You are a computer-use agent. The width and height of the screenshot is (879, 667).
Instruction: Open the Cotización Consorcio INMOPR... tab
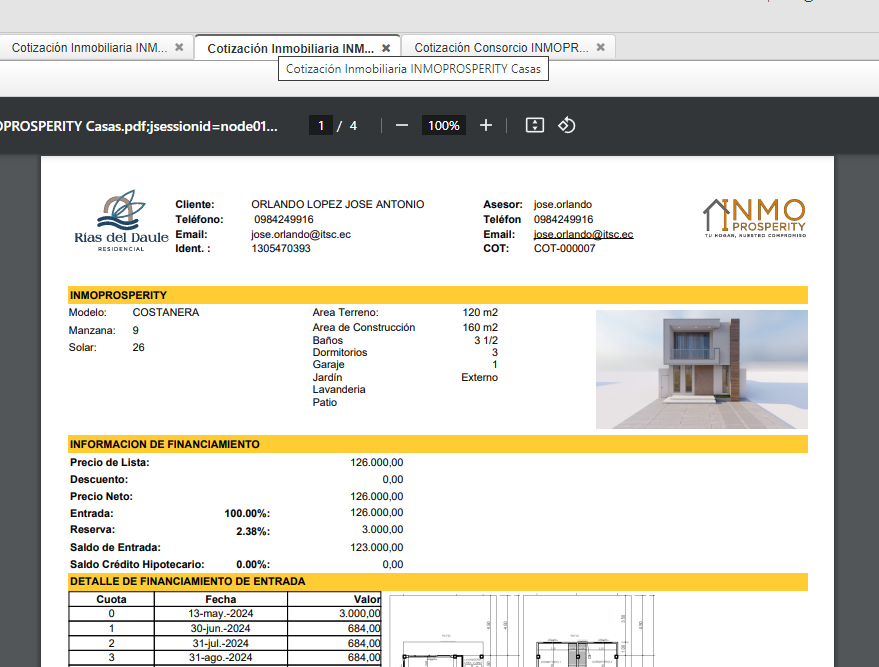501,47
